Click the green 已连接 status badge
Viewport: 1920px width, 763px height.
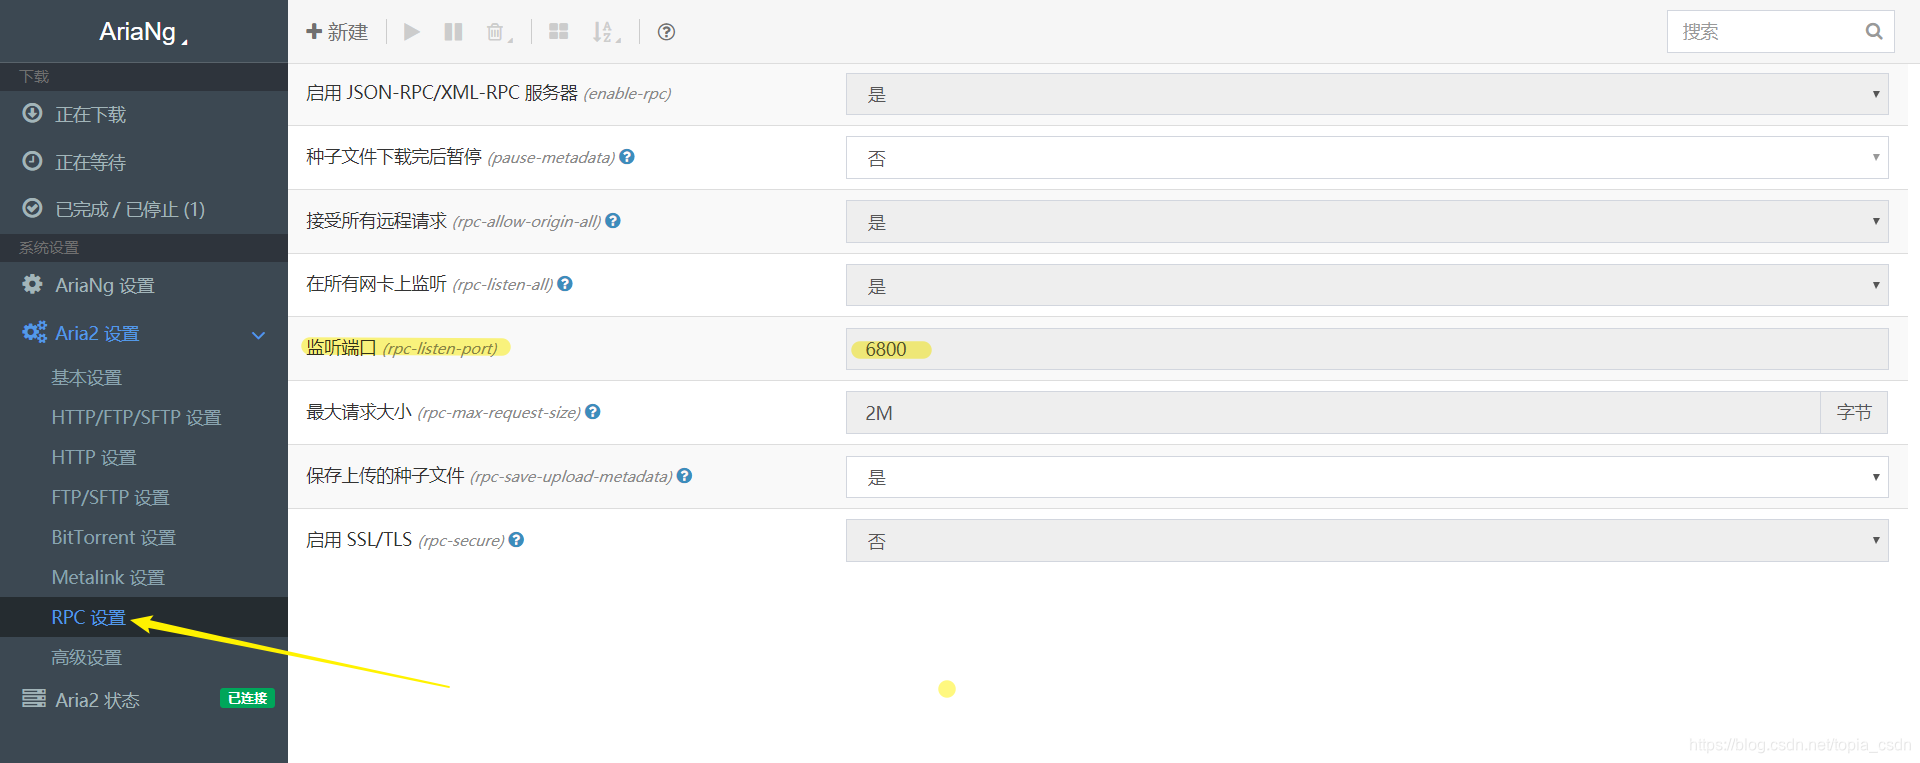click(x=247, y=698)
